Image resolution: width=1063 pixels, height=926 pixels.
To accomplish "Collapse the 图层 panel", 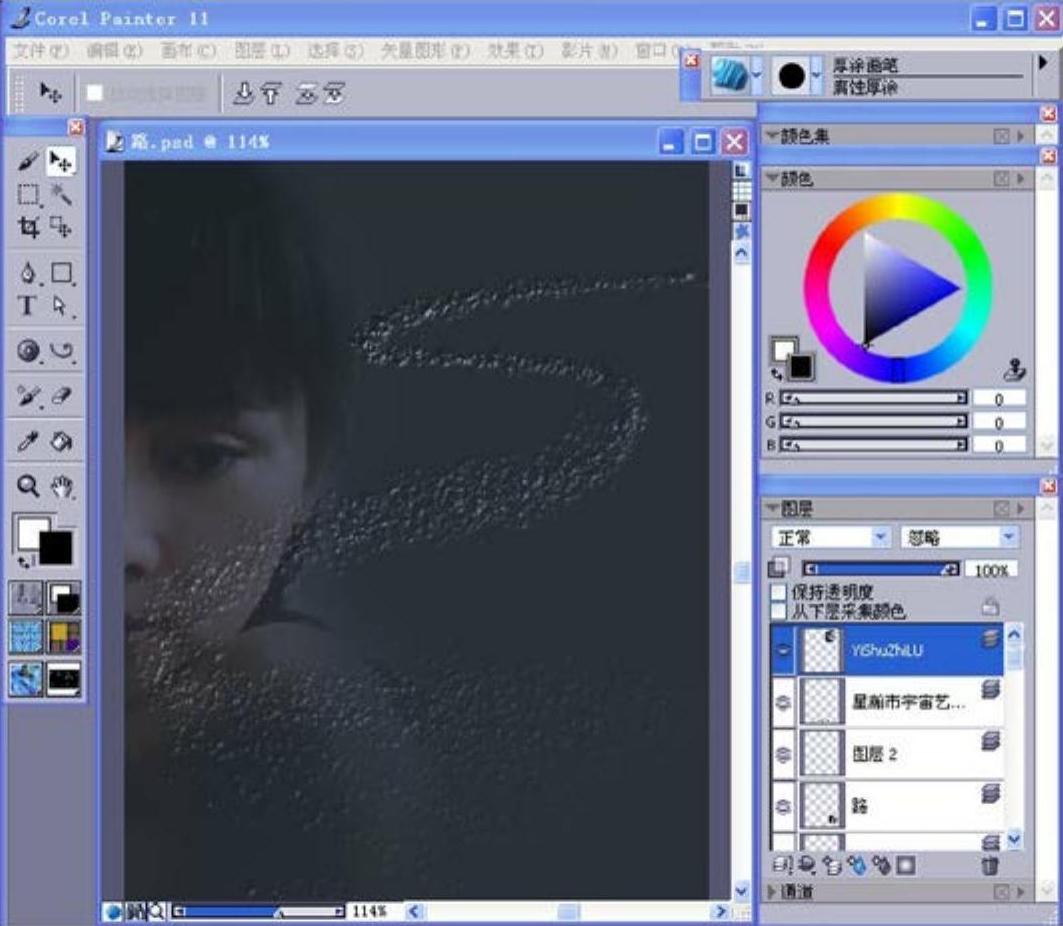I will click(x=771, y=508).
